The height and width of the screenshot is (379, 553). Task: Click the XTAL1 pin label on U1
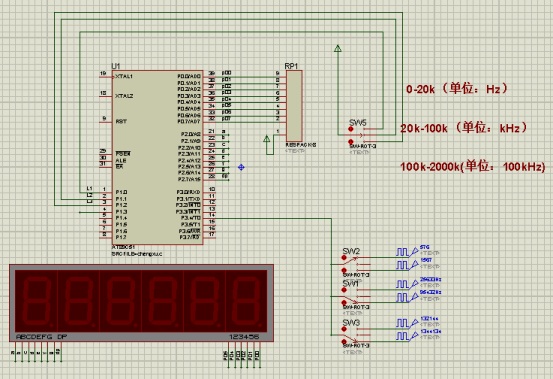coord(124,76)
